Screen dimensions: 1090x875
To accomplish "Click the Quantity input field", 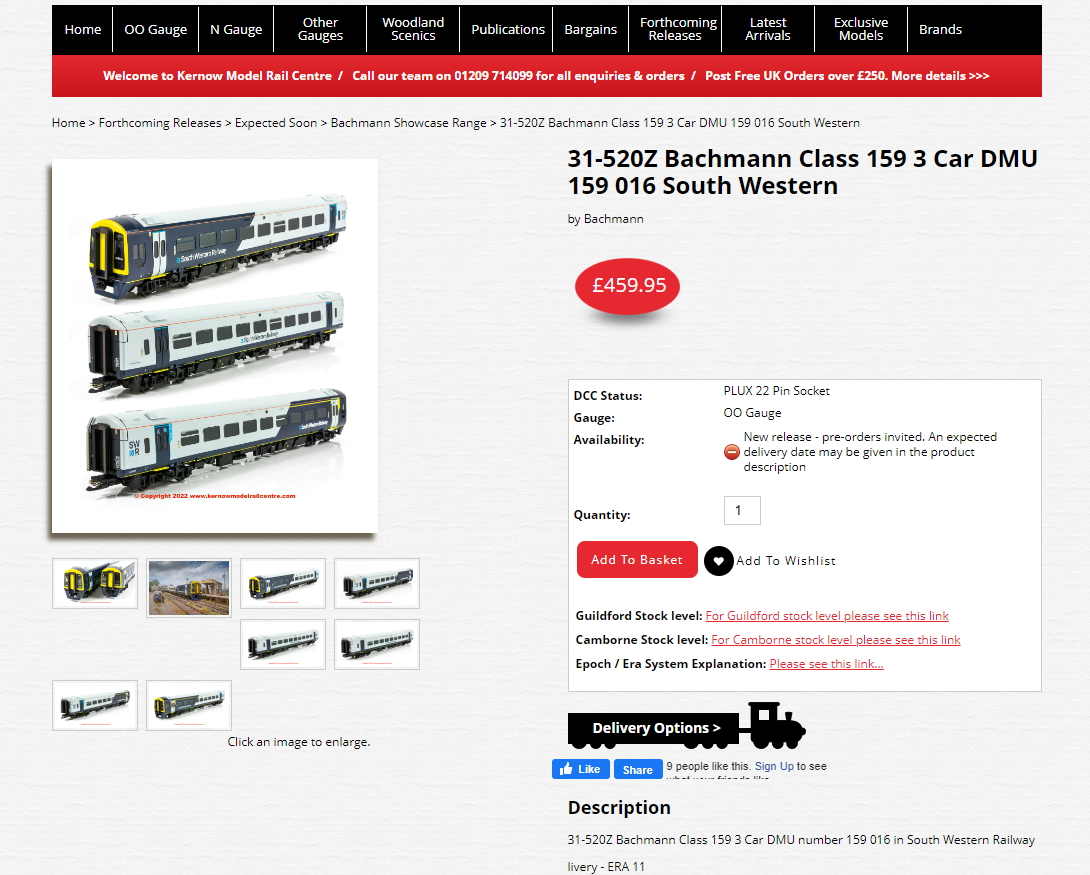I will (x=742, y=510).
